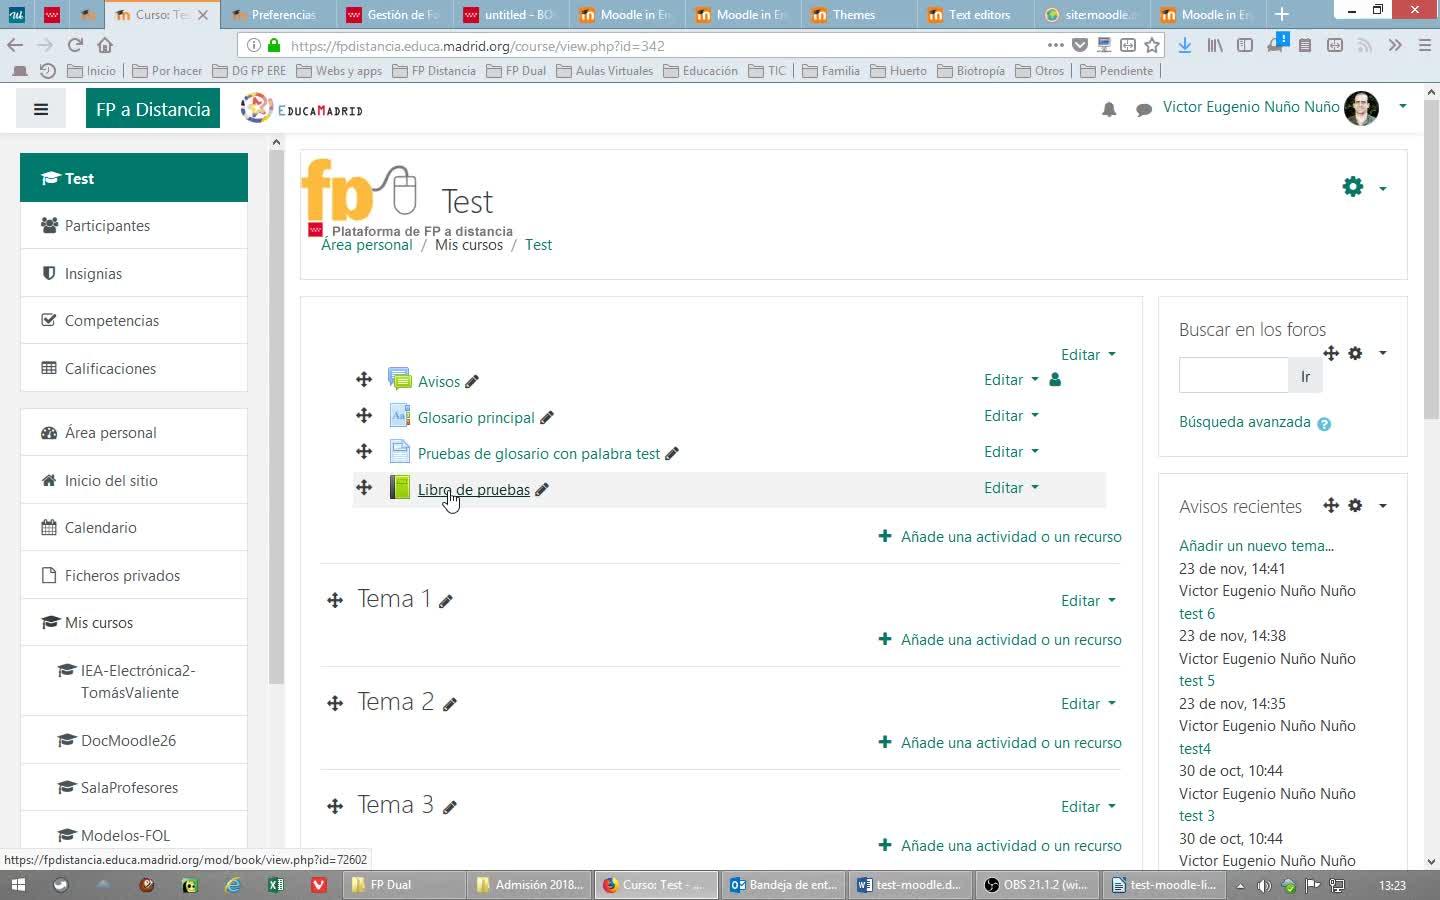This screenshot has height=900, width=1440.
Task: Open the notifications bell
Action: pyautogui.click(x=1109, y=109)
